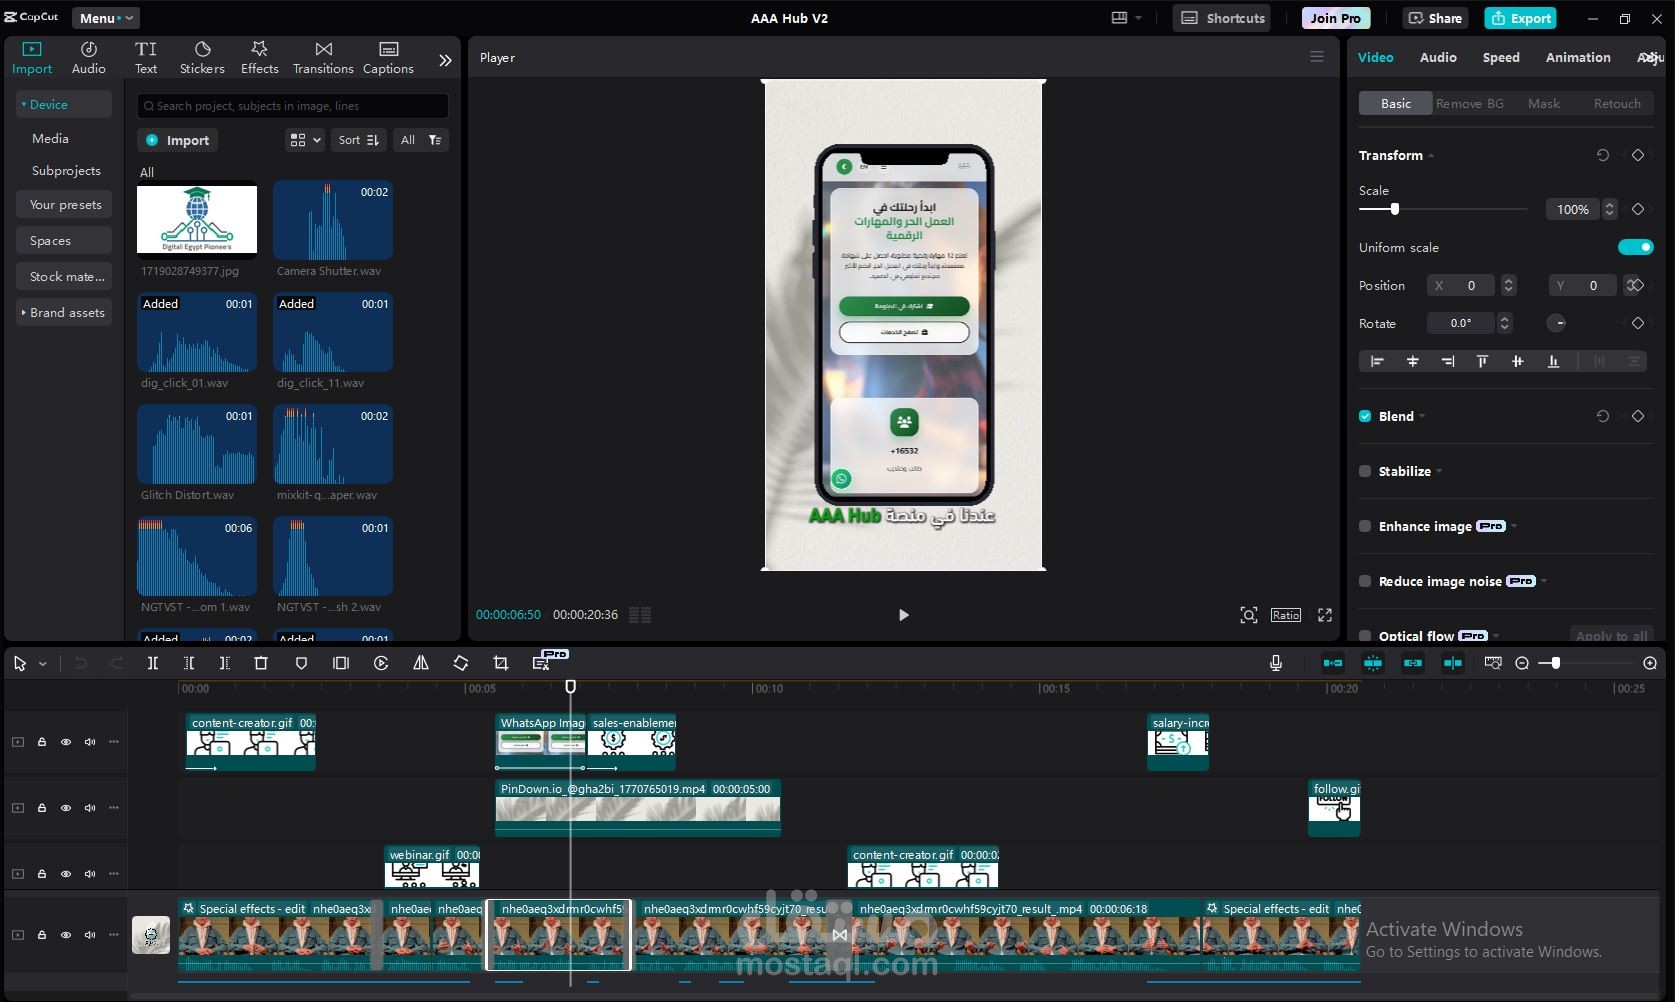Enable the Stabilize checkbox

pos(1365,471)
